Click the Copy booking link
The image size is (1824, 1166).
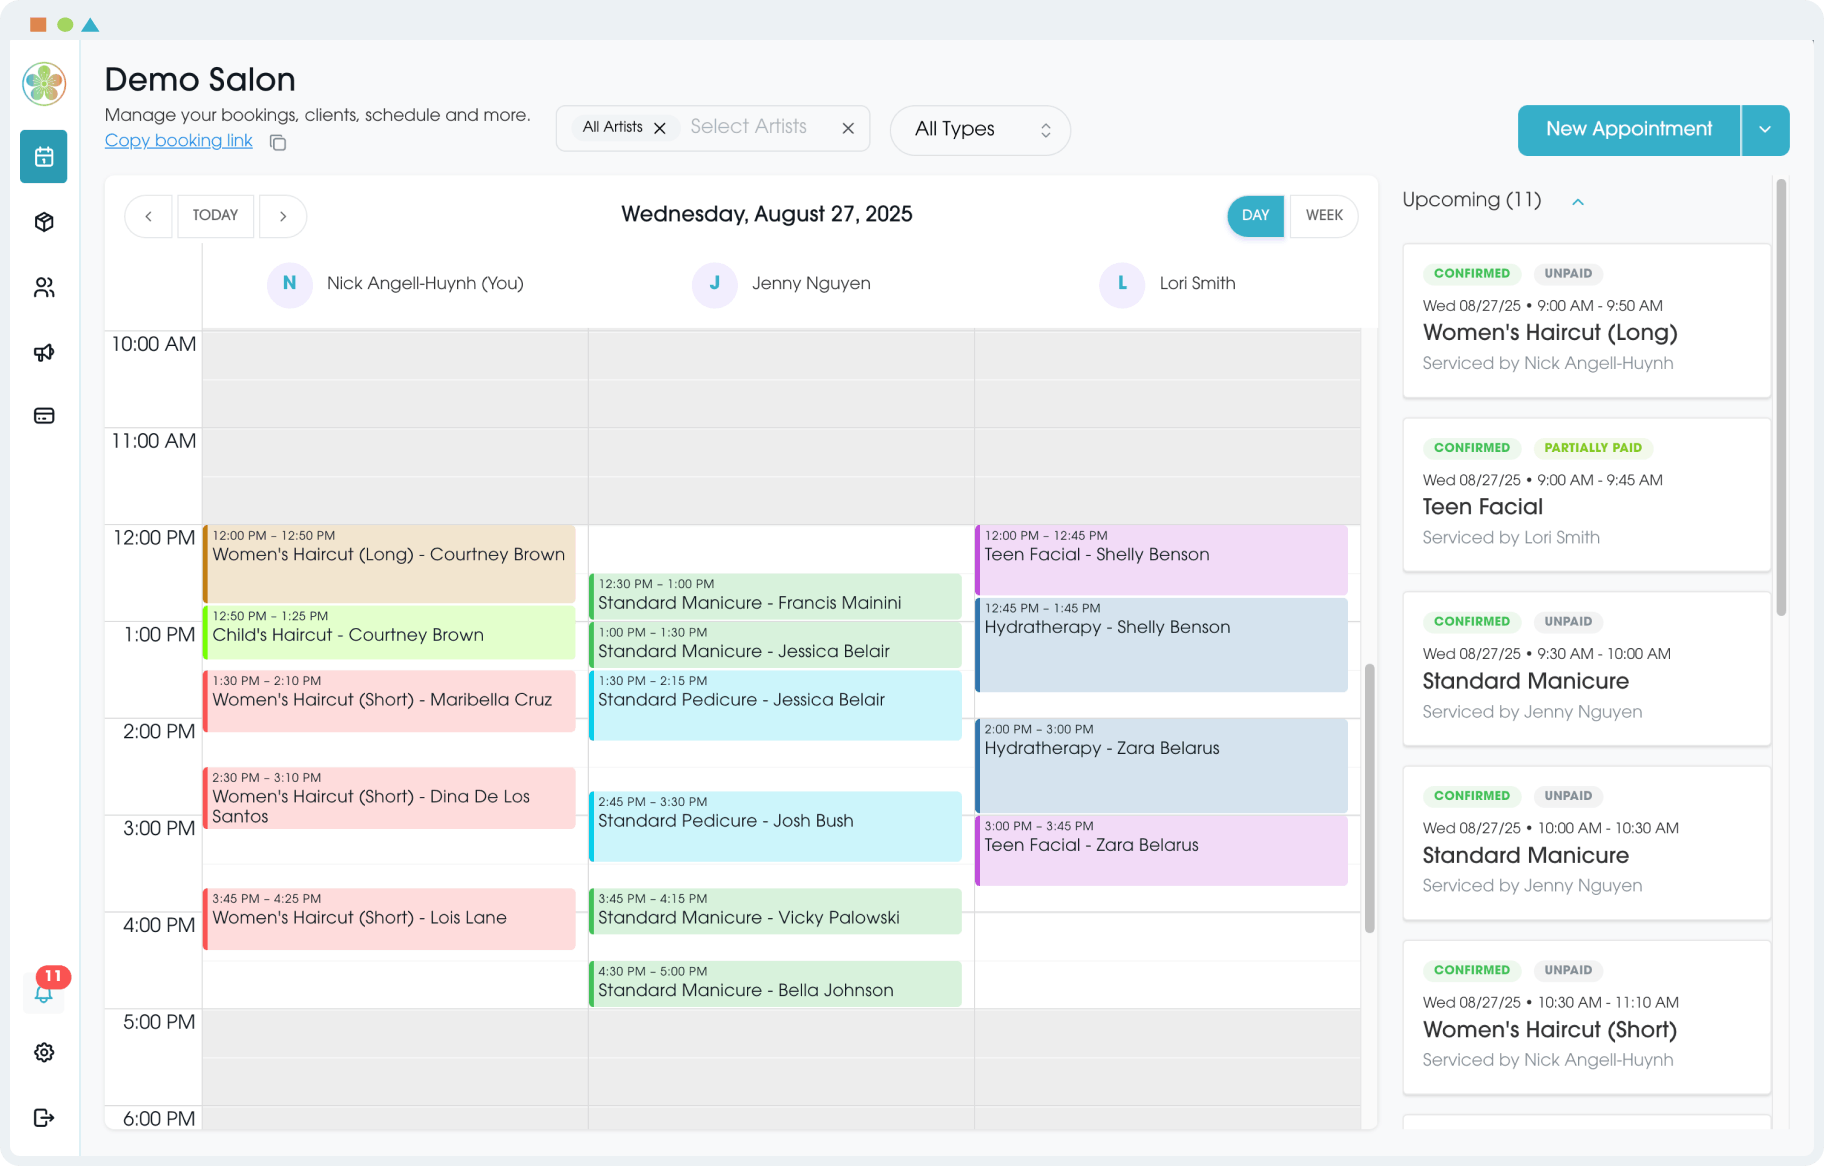click(179, 141)
